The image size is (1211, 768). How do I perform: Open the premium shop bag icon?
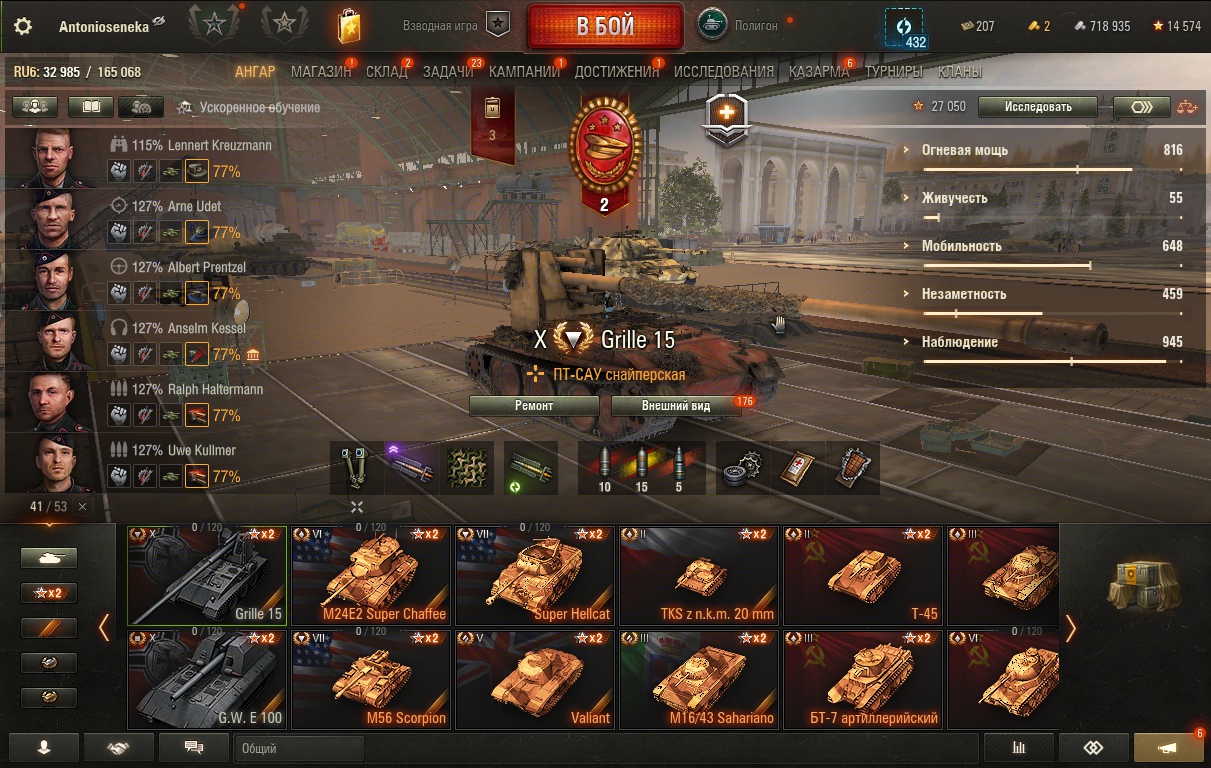point(348,26)
